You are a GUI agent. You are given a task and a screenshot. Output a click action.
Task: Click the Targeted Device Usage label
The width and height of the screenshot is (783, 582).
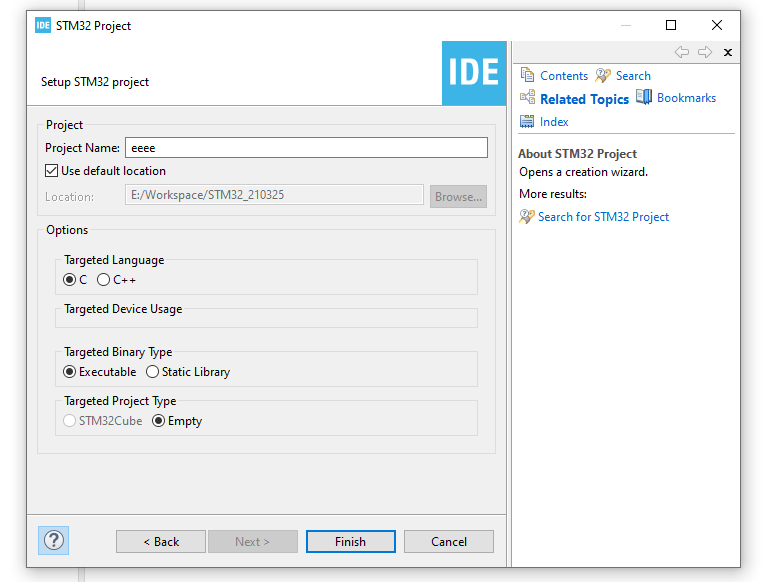[123, 309]
